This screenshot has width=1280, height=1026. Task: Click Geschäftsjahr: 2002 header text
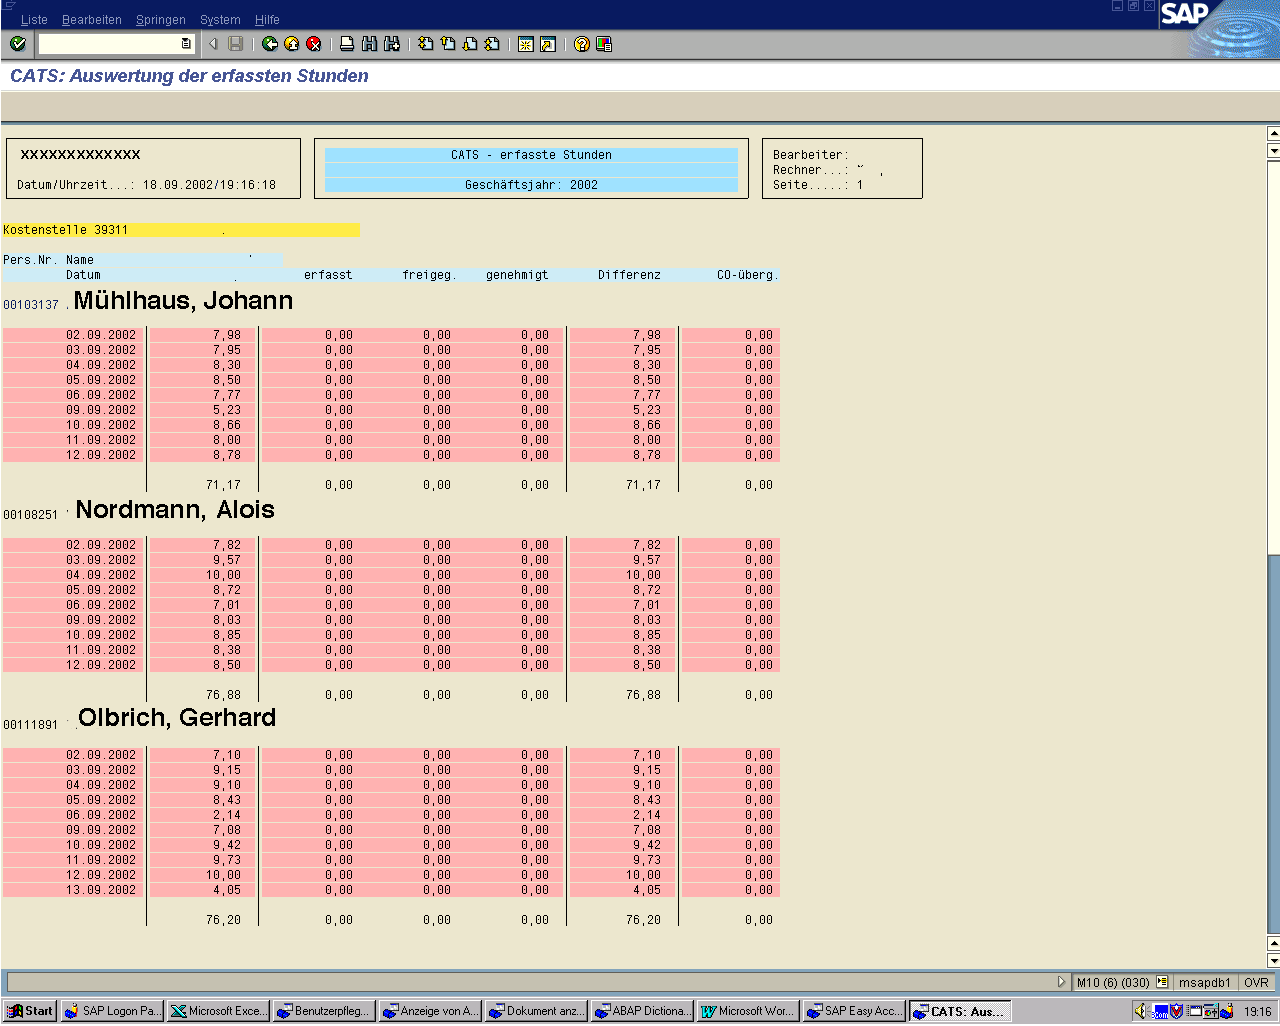pyautogui.click(x=531, y=185)
